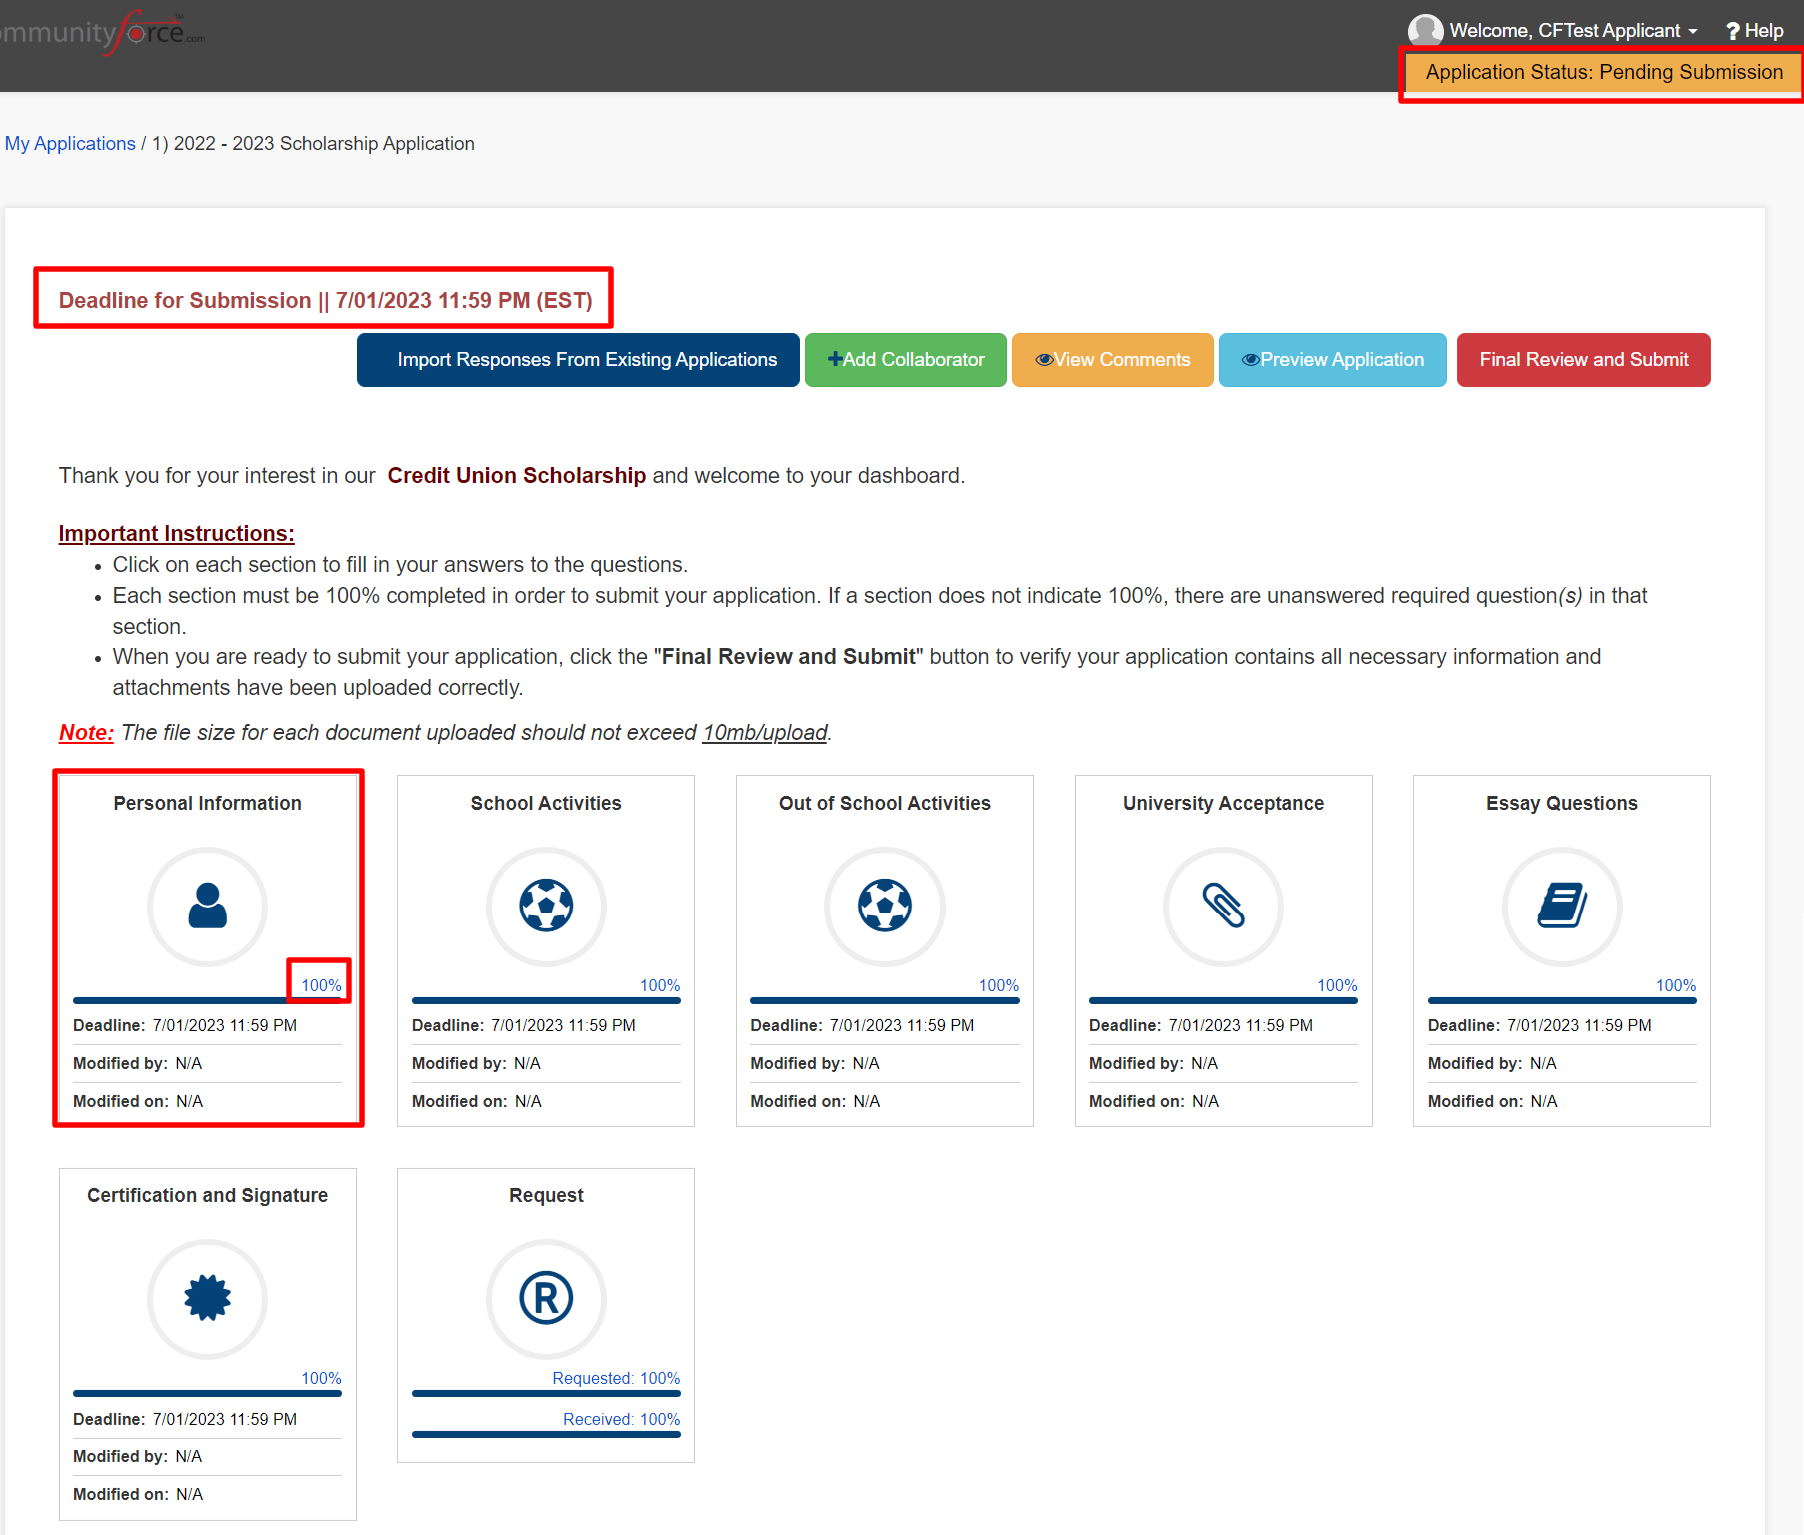Open School Activities soccer ball icon
This screenshot has width=1804, height=1535.
tap(546, 906)
